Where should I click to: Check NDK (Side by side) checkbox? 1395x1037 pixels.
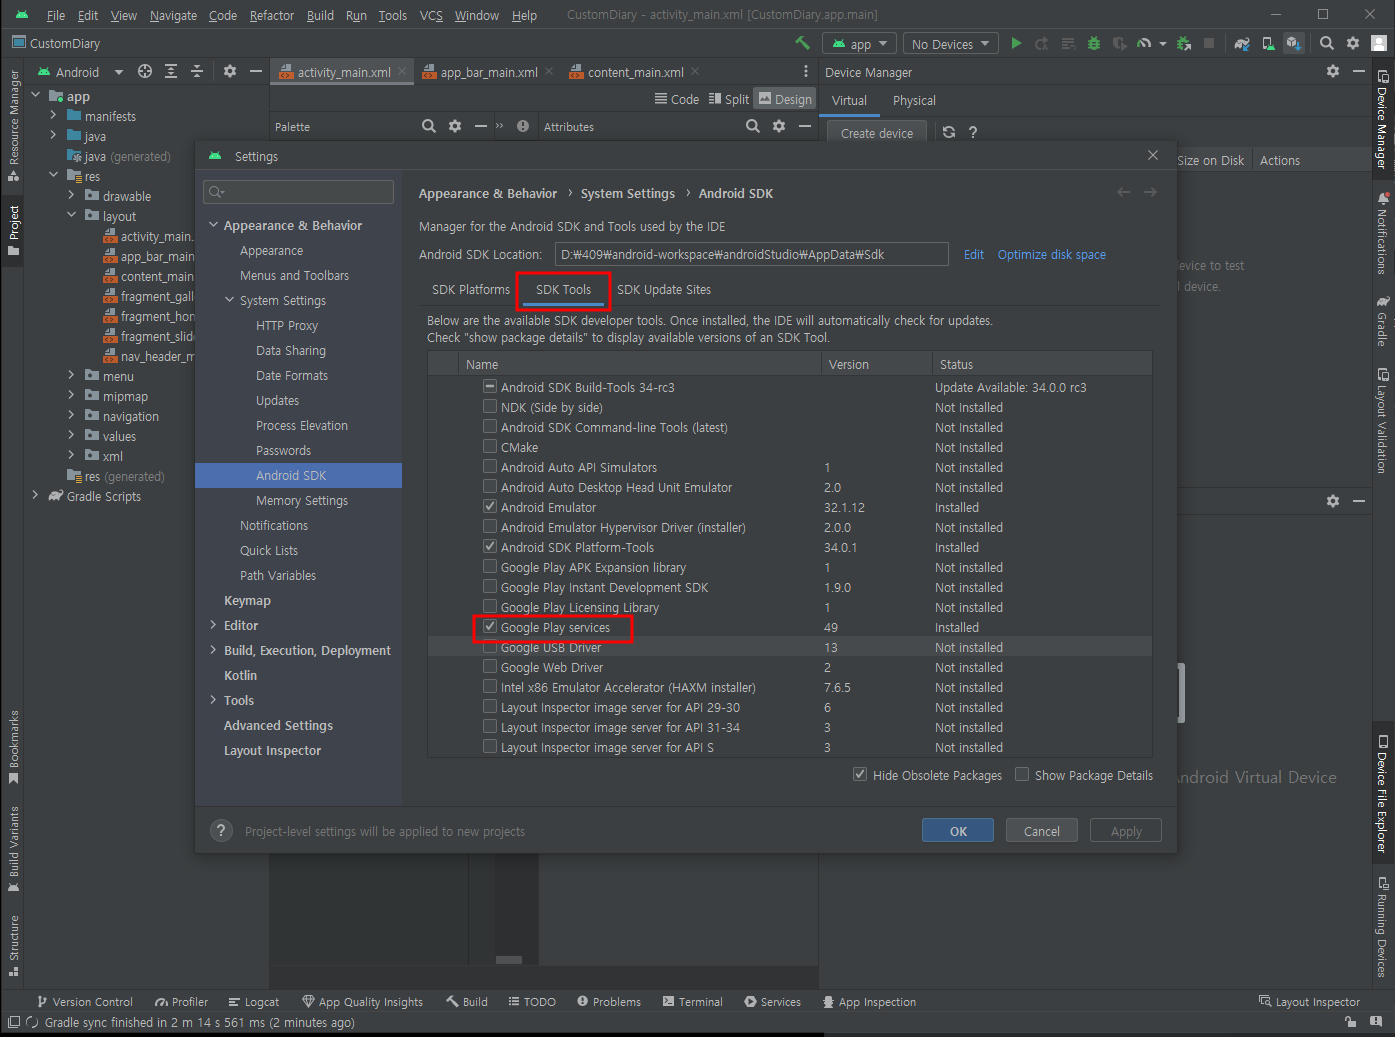coord(490,407)
